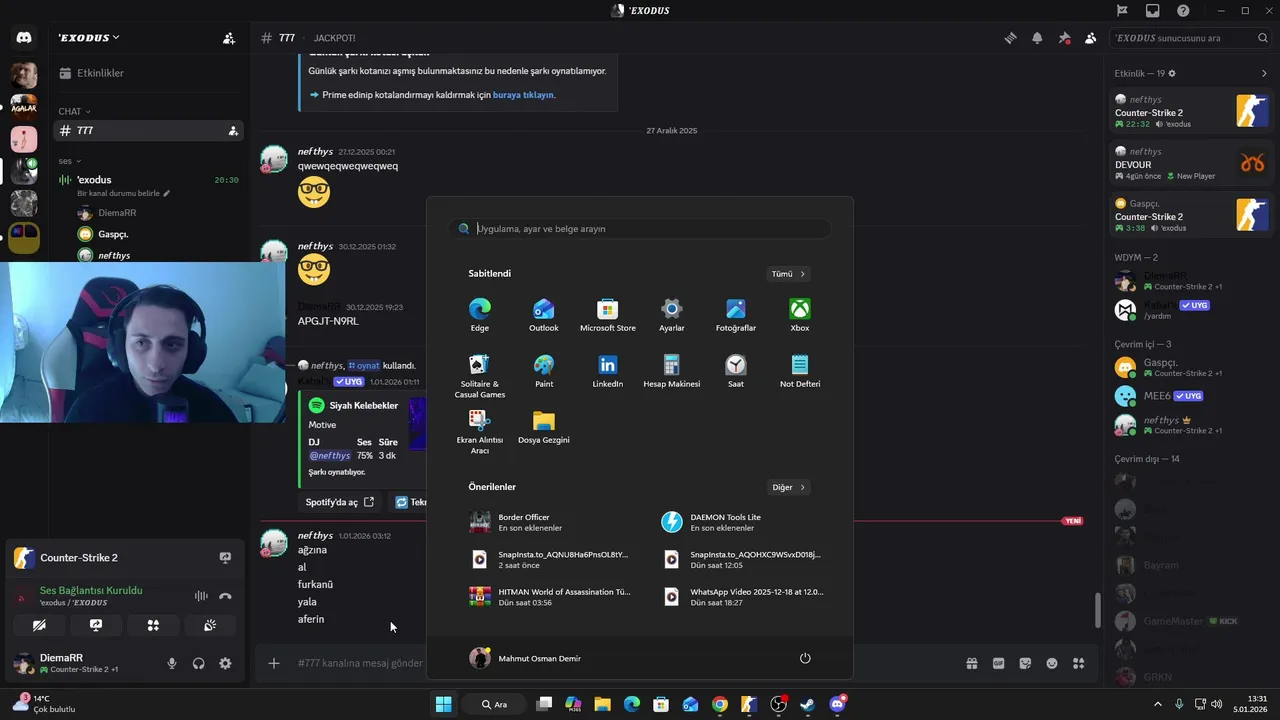Open Dosya Gezgini from Start menu
The image size is (1280, 720).
tap(544, 427)
